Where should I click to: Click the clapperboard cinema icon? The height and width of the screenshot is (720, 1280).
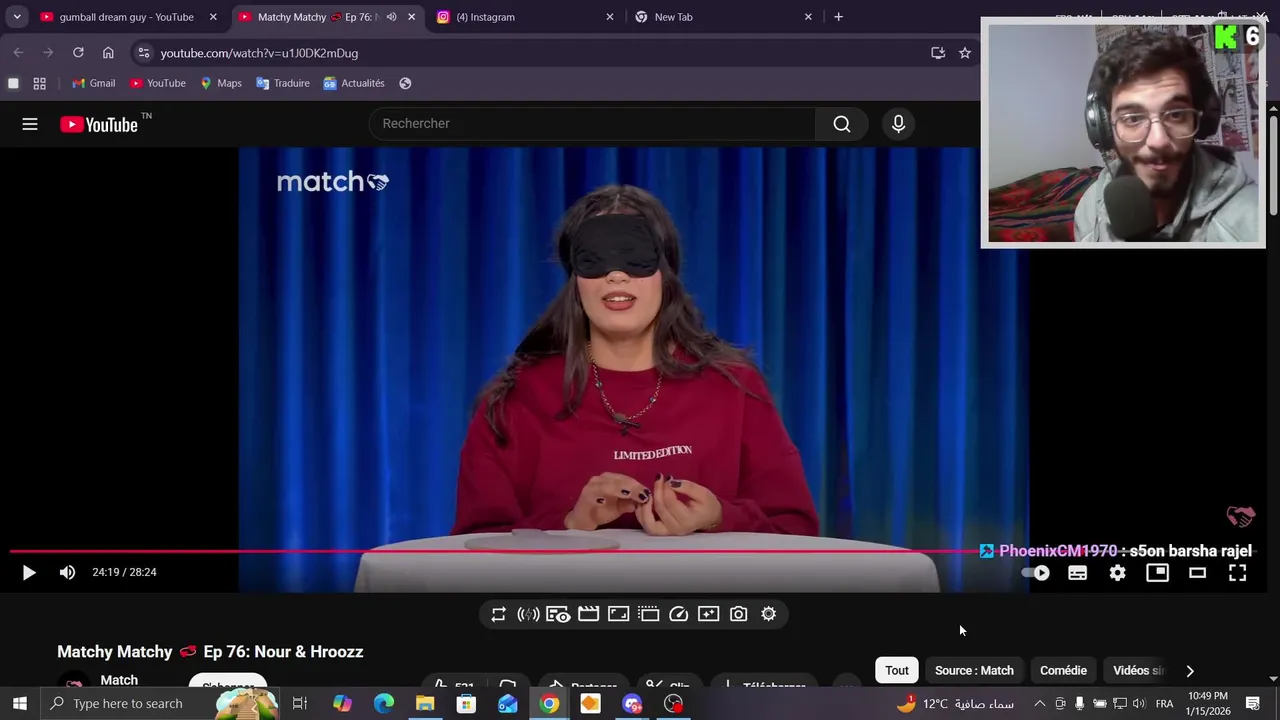588,614
